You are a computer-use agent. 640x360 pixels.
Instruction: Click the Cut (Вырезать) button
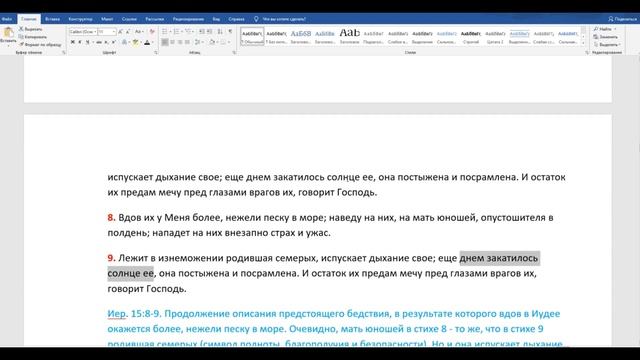pyautogui.click(x=31, y=29)
